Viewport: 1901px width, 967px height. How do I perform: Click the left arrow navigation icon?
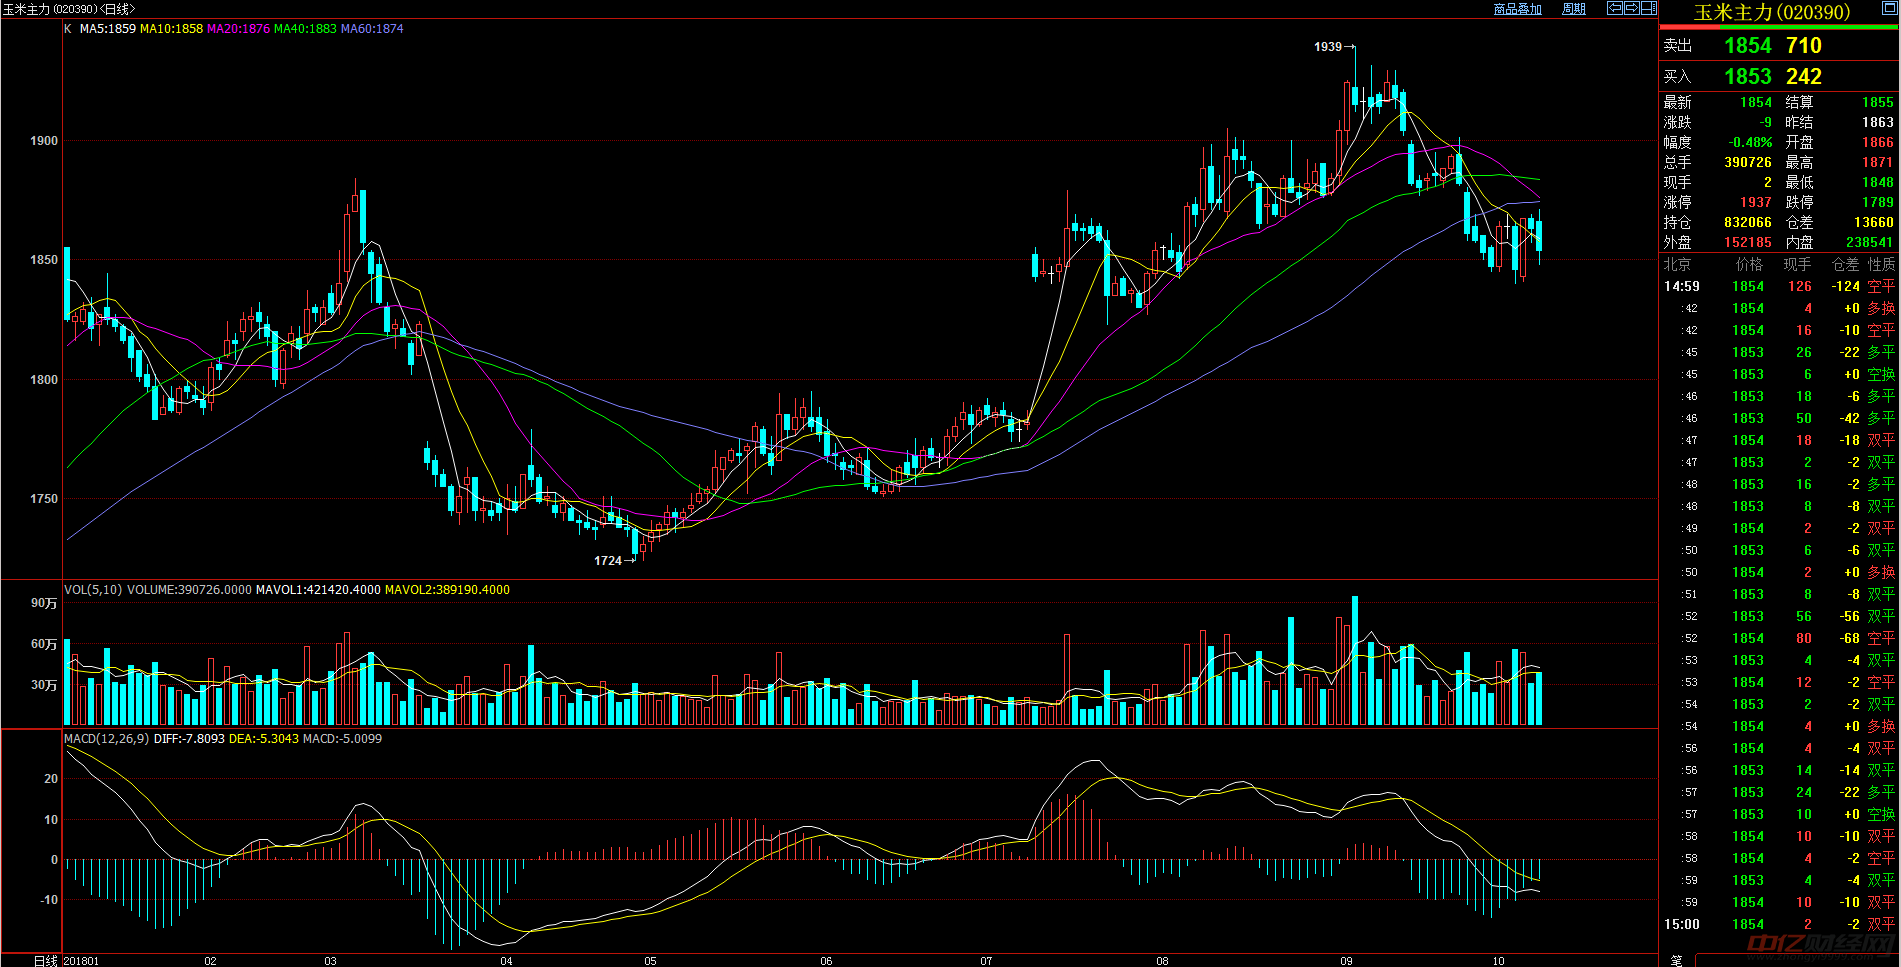point(1615,8)
